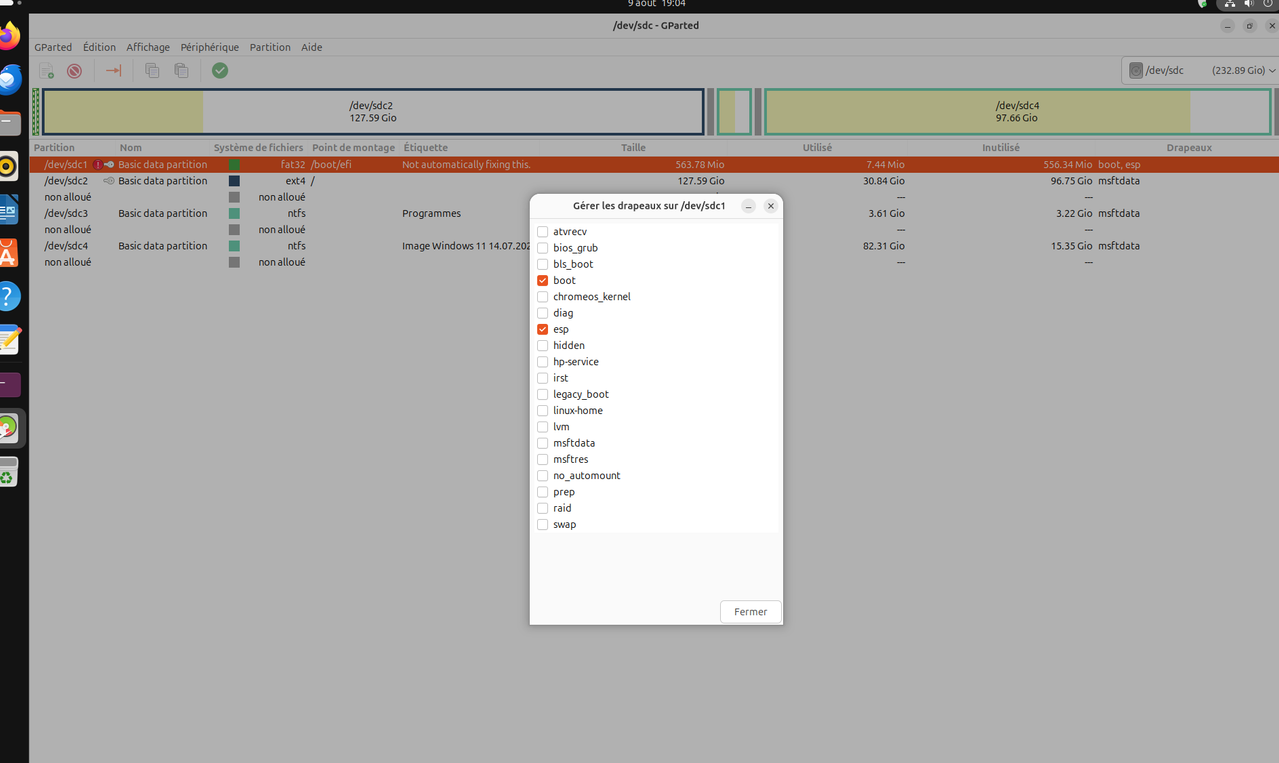Open the /dev/sdc device selector dropdown

point(1200,71)
